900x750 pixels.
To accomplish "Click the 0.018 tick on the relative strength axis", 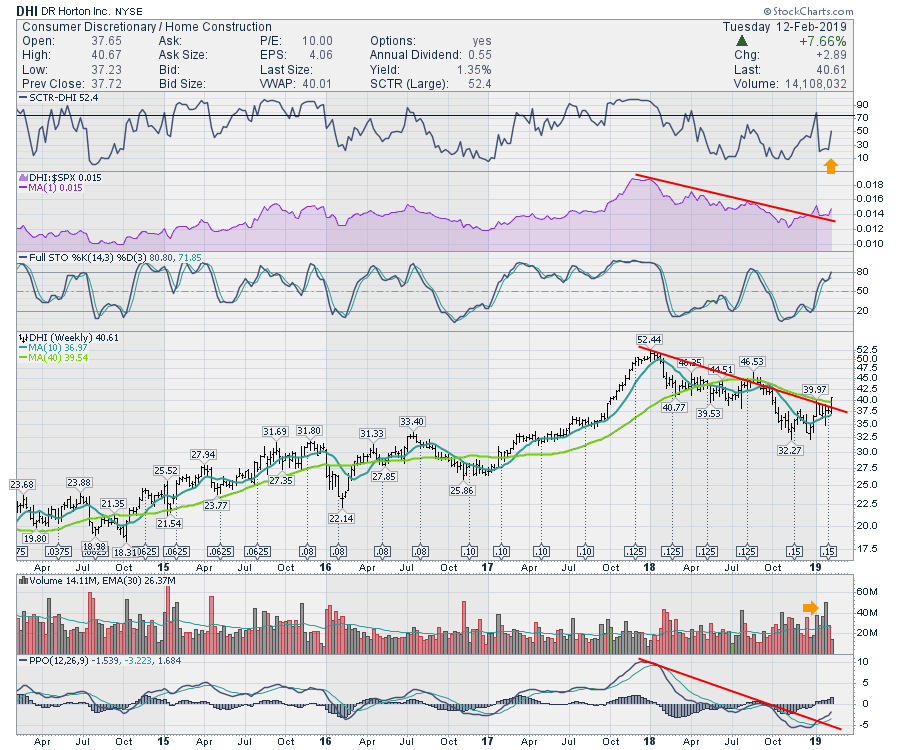I will click(x=870, y=185).
